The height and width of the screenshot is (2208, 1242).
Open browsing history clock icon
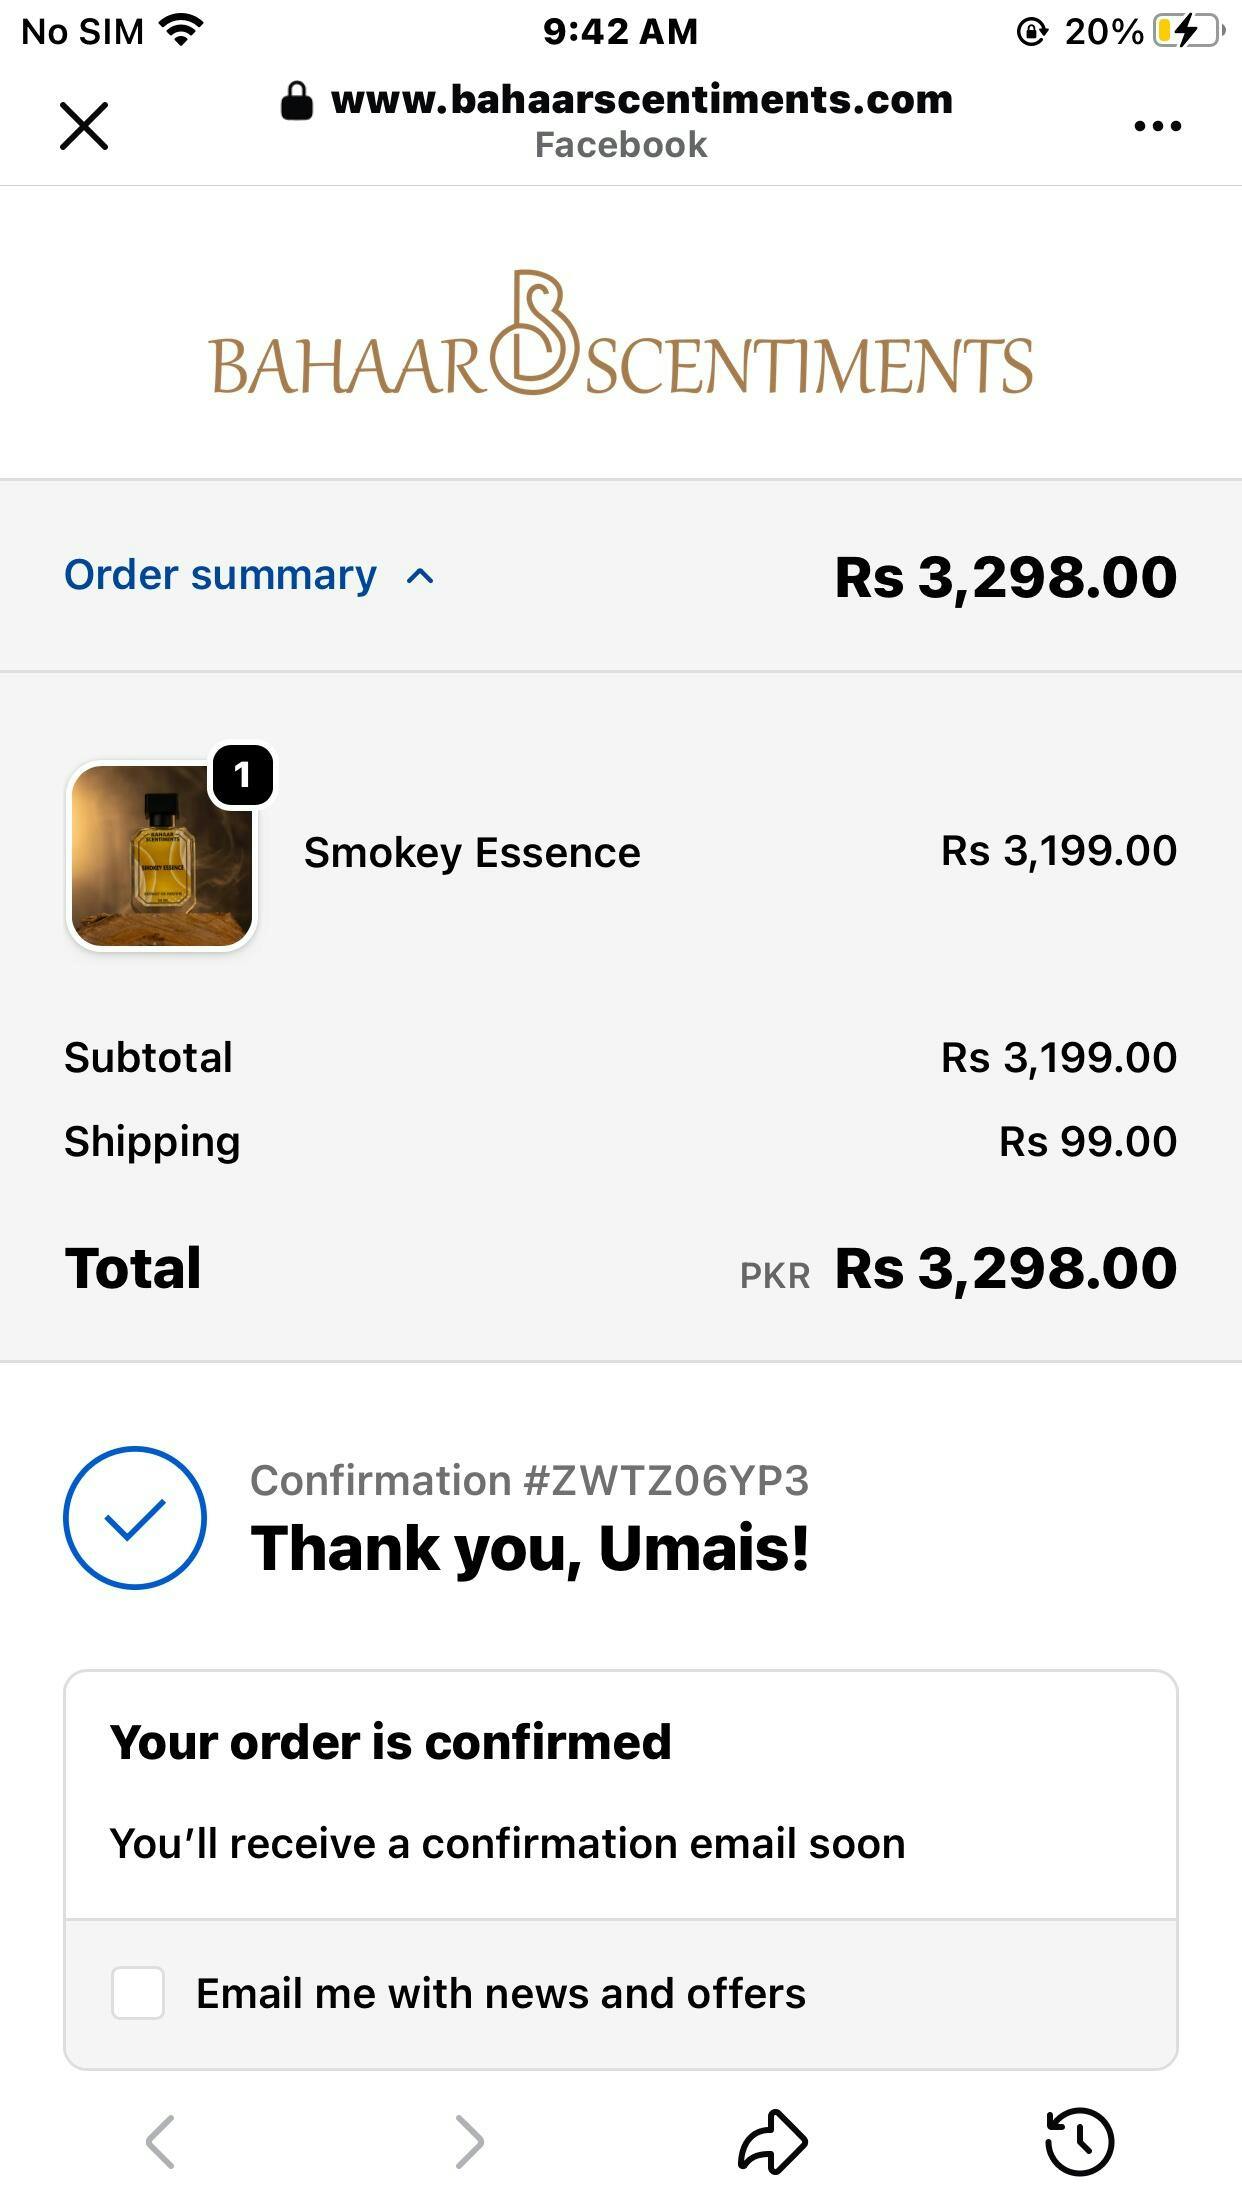coord(1079,2141)
